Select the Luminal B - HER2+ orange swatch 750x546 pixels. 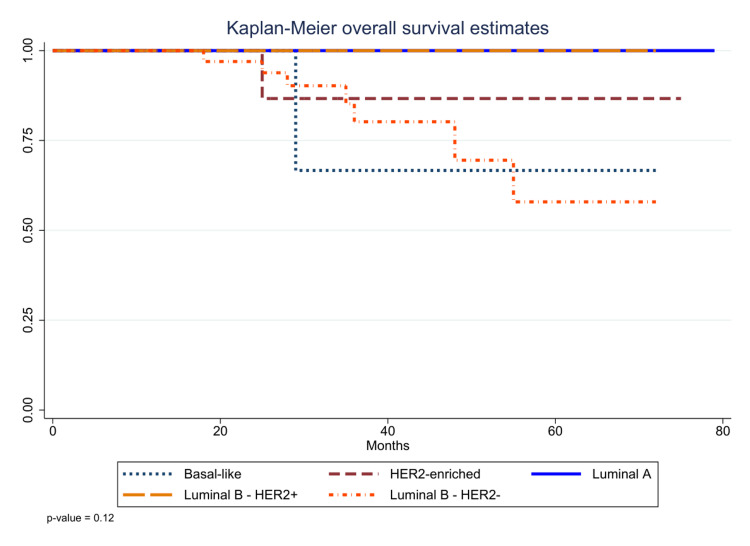(147, 495)
